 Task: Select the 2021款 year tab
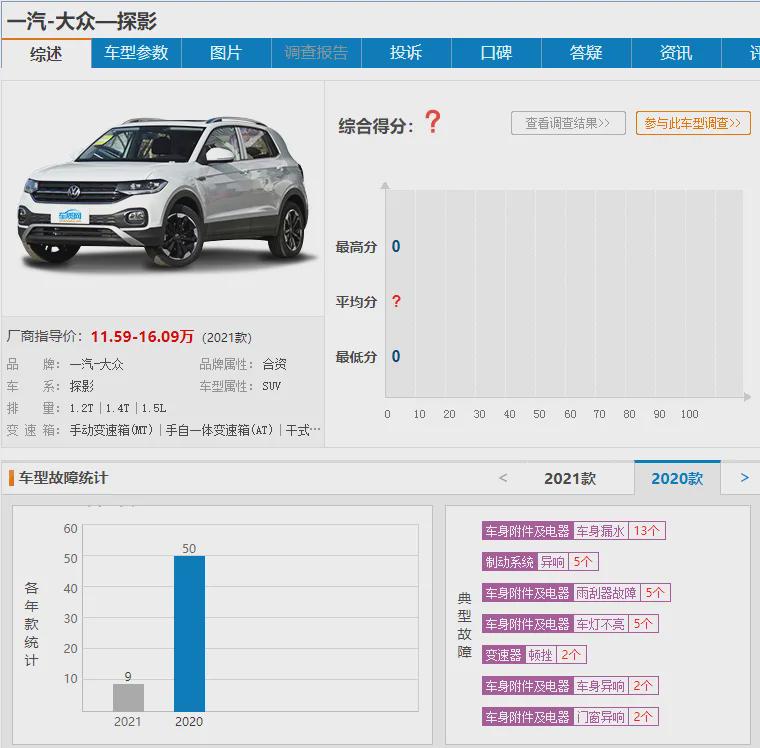[570, 478]
